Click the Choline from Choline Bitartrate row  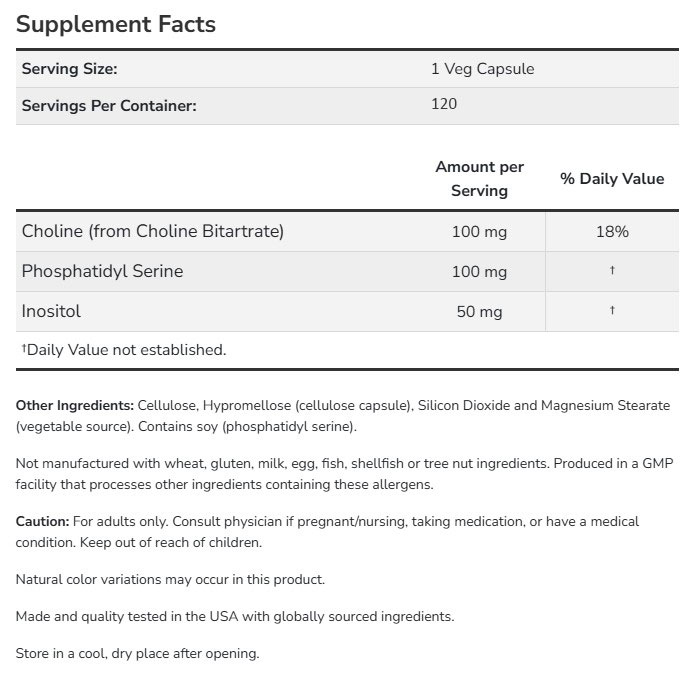[x=153, y=231]
